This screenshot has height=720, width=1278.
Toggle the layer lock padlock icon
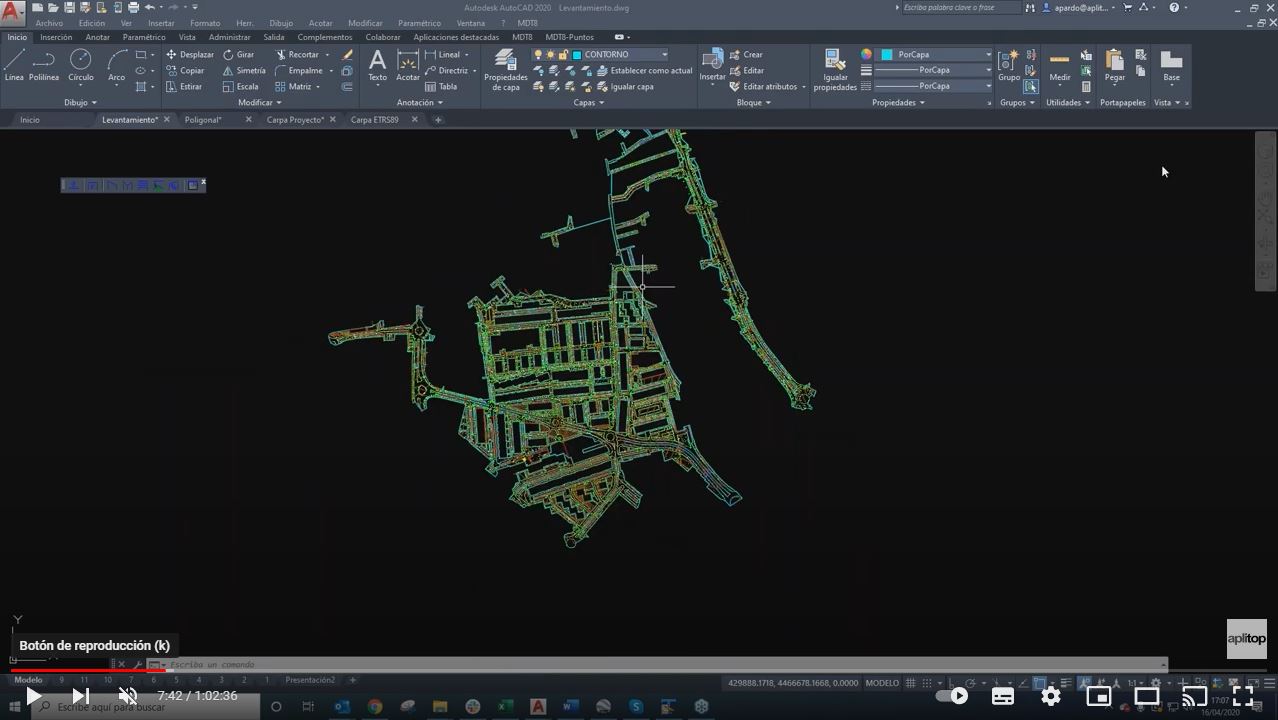coord(563,55)
